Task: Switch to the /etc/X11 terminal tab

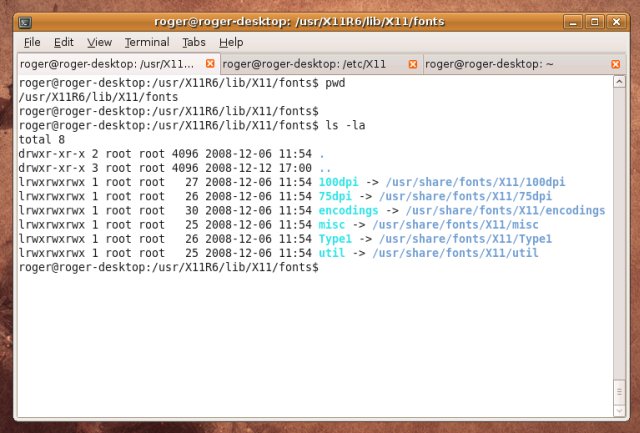Action: (x=321, y=64)
